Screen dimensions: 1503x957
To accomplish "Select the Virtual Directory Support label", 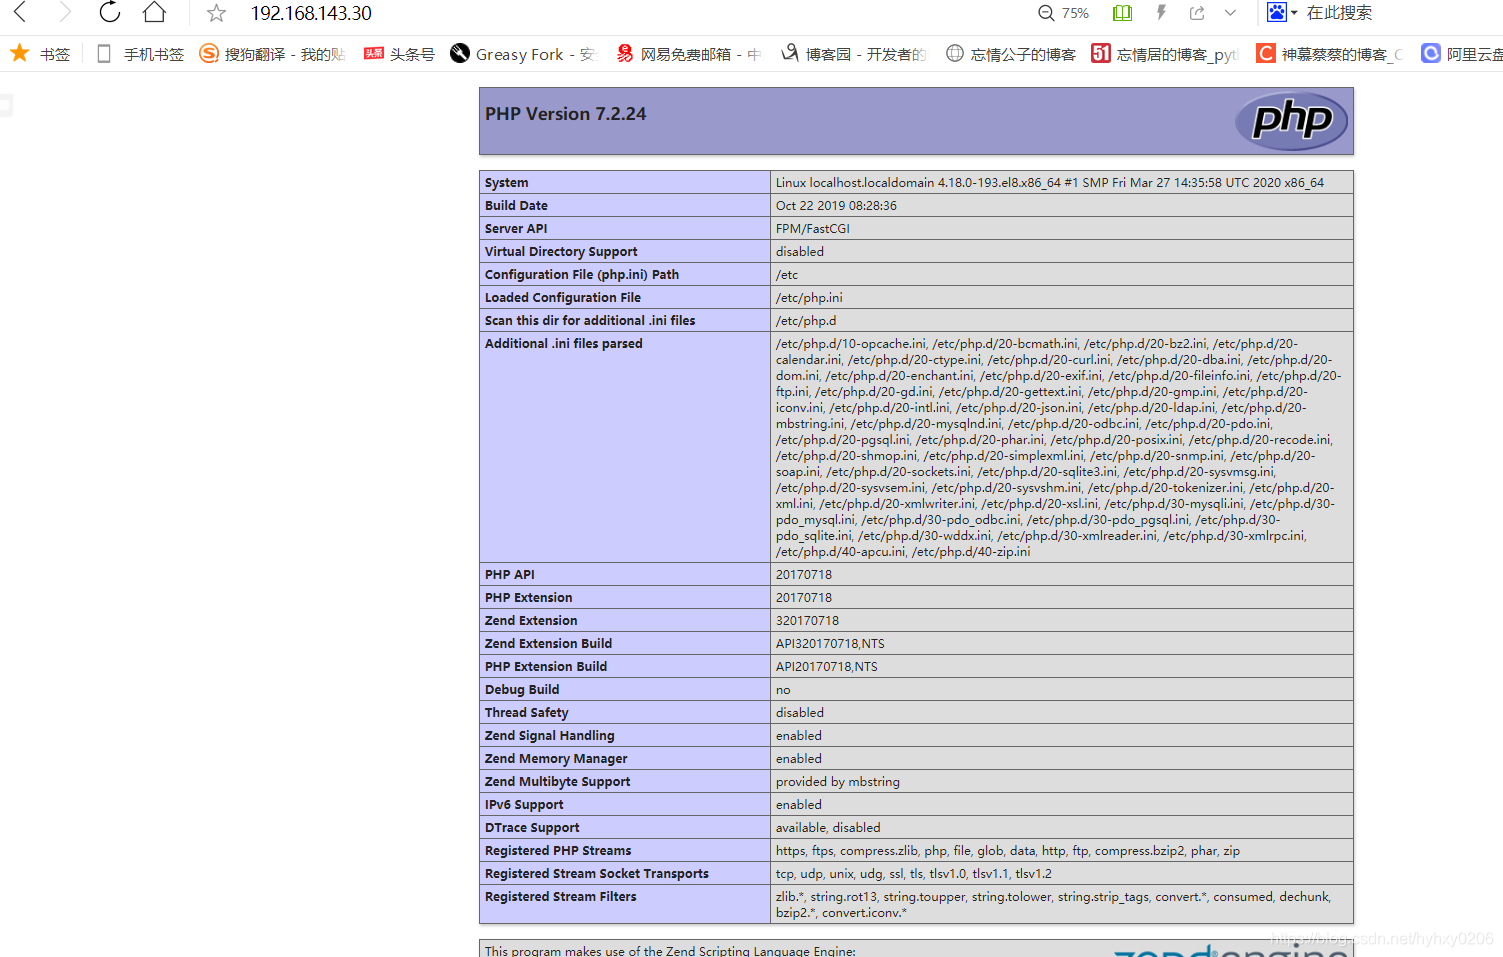I will 561,252.
